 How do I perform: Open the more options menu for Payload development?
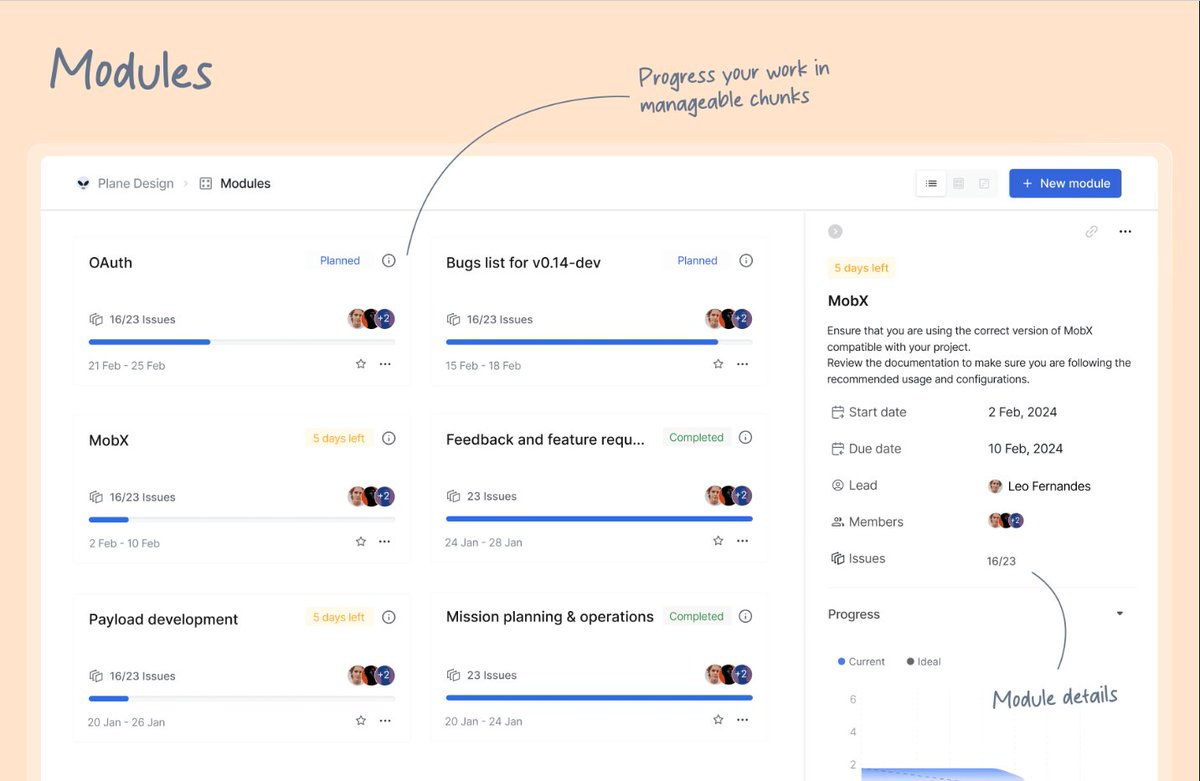pos(385,720)
